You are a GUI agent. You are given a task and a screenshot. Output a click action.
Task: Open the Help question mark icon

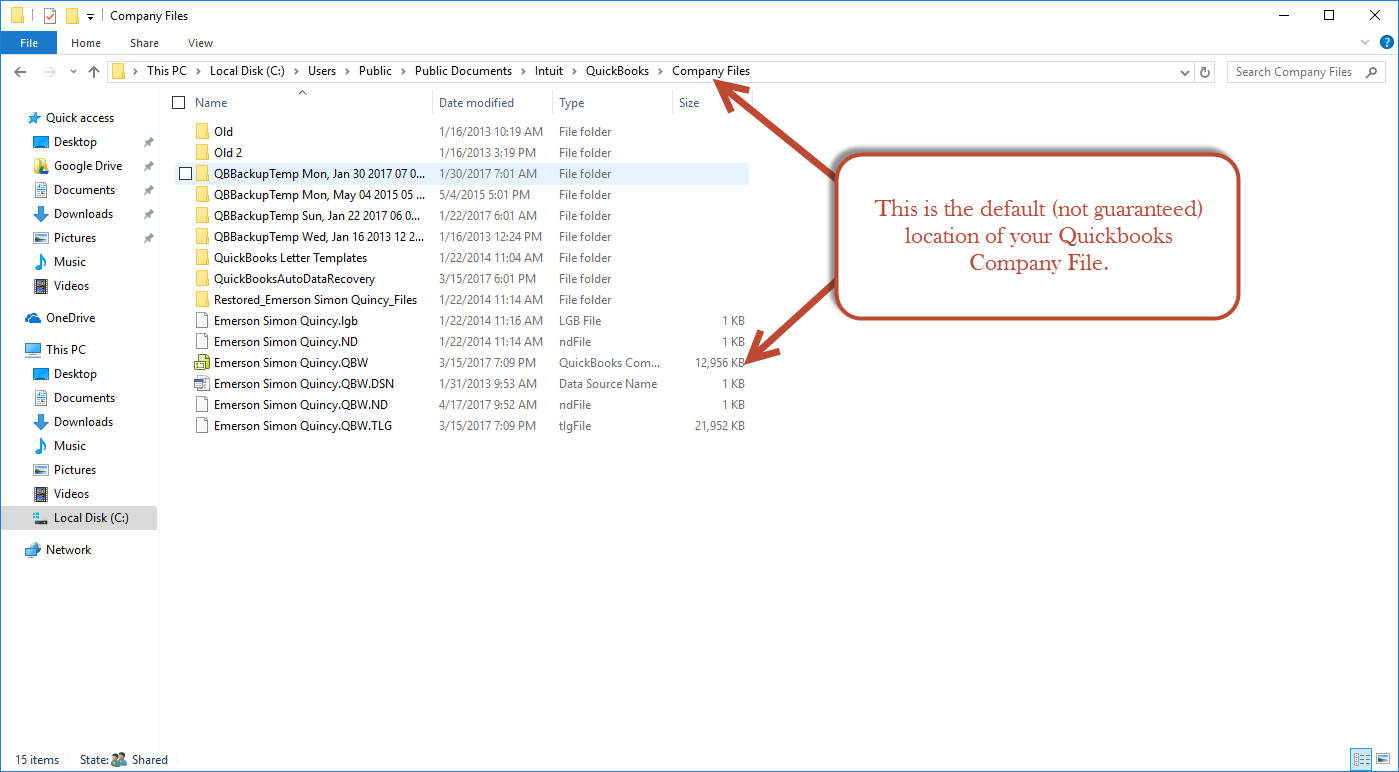(x=1385, y=43)
